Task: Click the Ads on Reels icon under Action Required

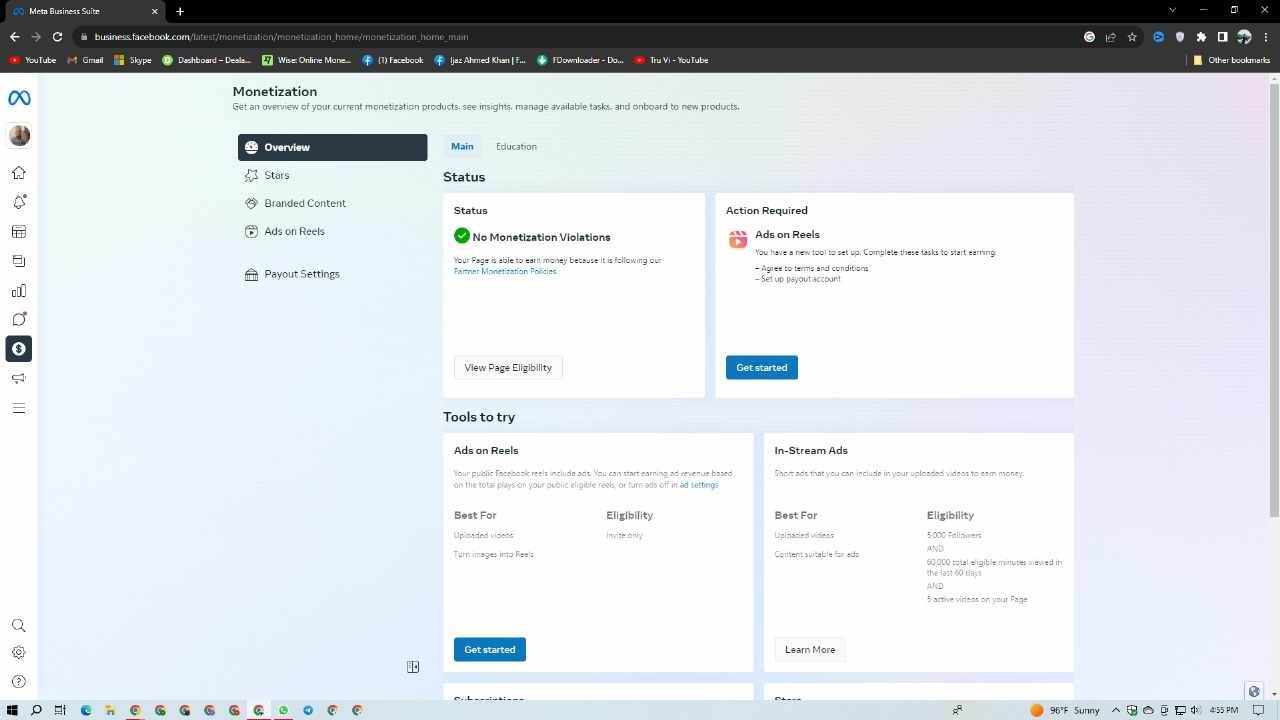Action: tap(738, 239)
